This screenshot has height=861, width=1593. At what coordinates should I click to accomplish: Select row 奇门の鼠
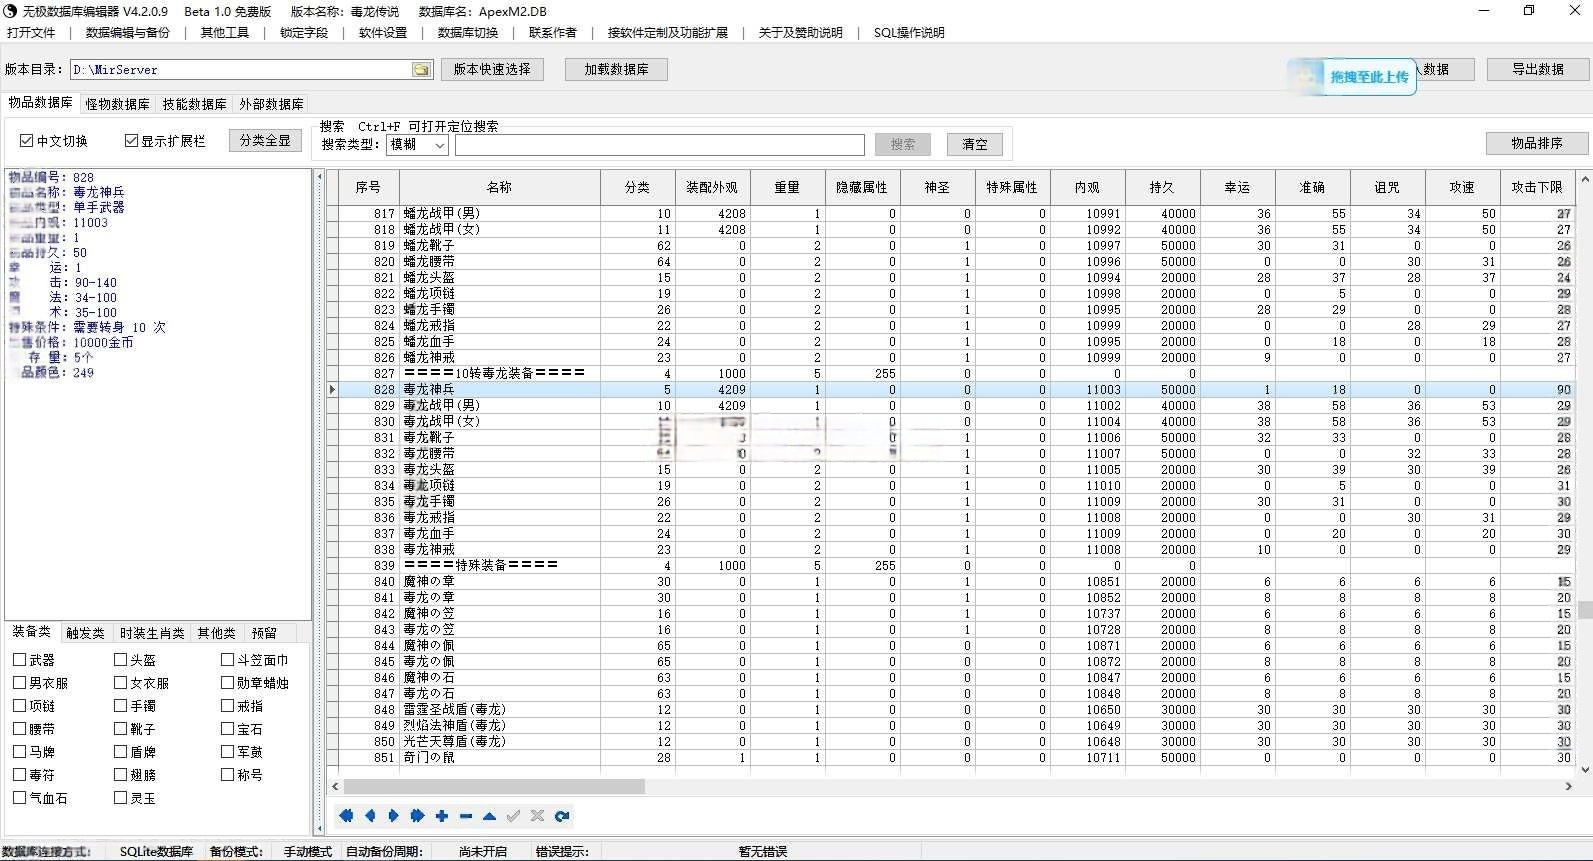point(953,757)
